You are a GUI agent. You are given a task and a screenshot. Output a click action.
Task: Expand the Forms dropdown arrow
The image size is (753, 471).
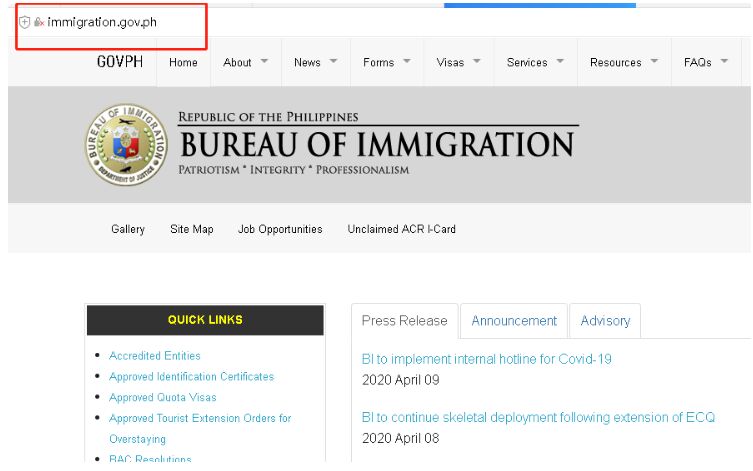coord(407,61)
